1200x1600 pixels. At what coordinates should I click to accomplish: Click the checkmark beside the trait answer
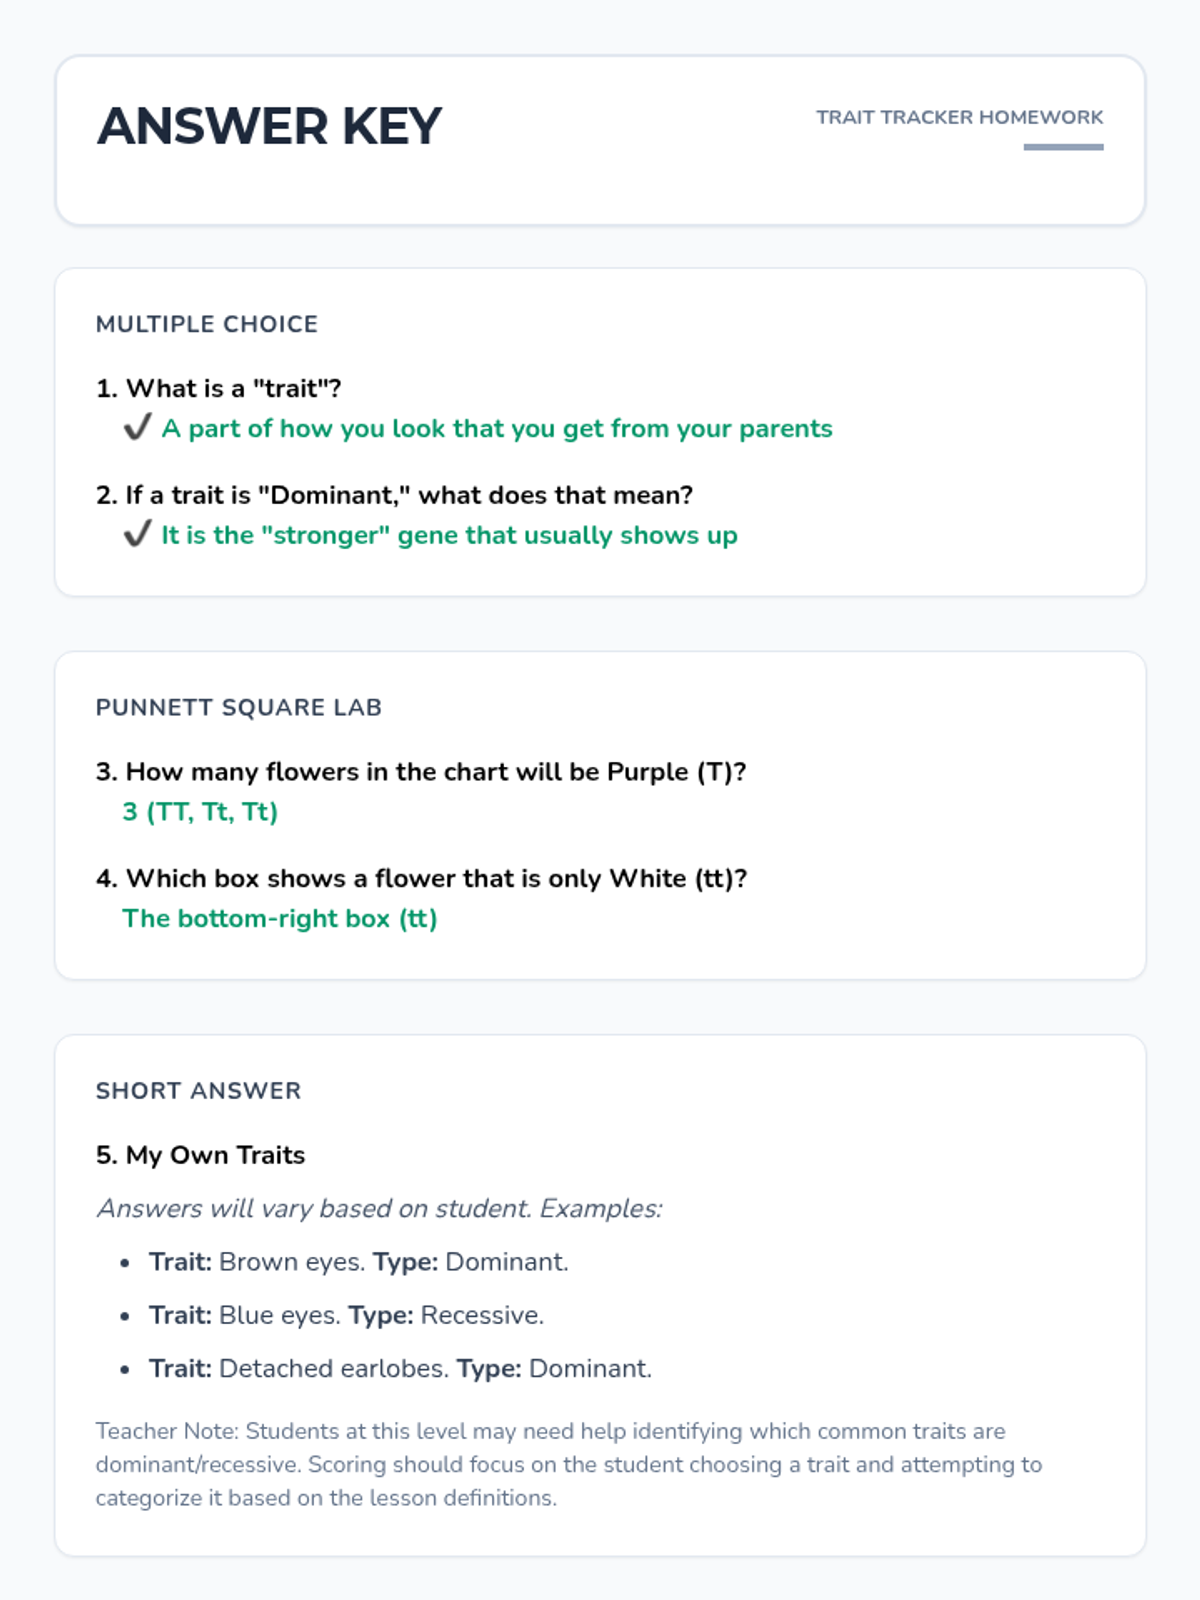tap(137, 428)
